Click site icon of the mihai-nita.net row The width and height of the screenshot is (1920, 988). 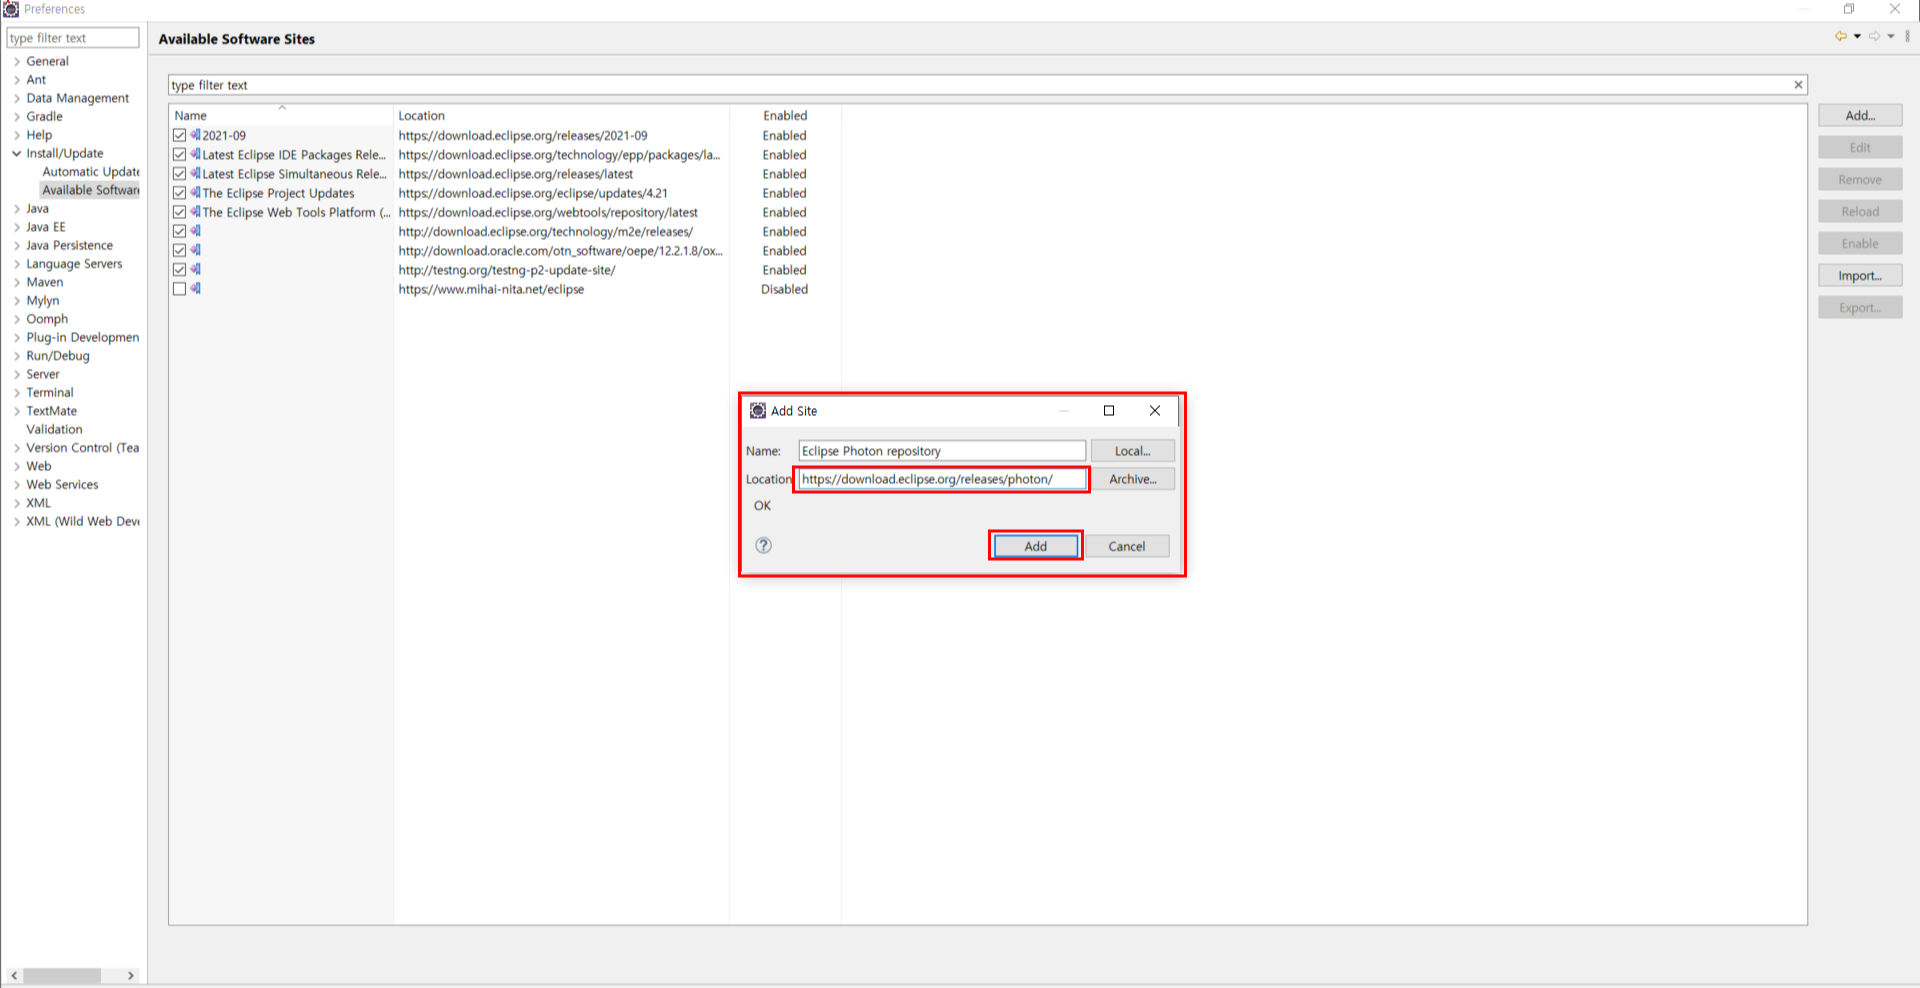click(x=196, y=289)
